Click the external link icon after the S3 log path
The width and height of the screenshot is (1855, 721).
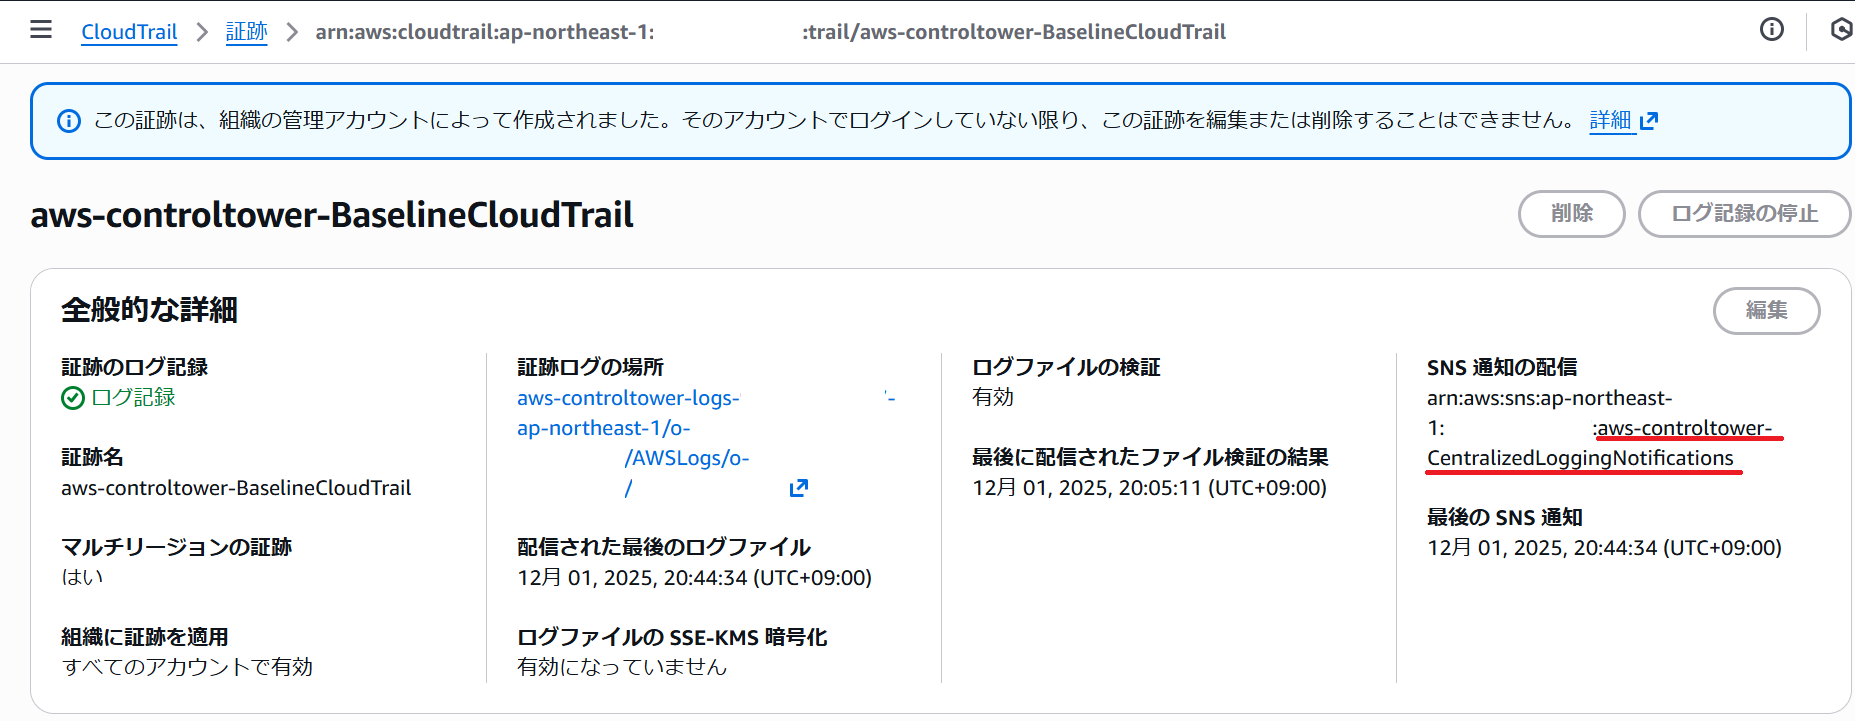[x=798, y=488]
